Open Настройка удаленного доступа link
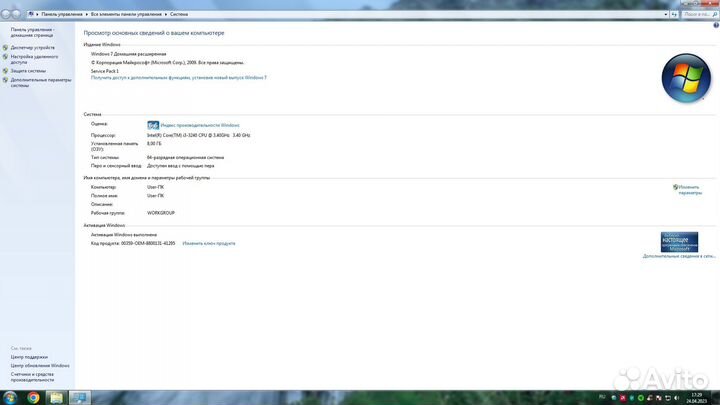 [33, 59]
